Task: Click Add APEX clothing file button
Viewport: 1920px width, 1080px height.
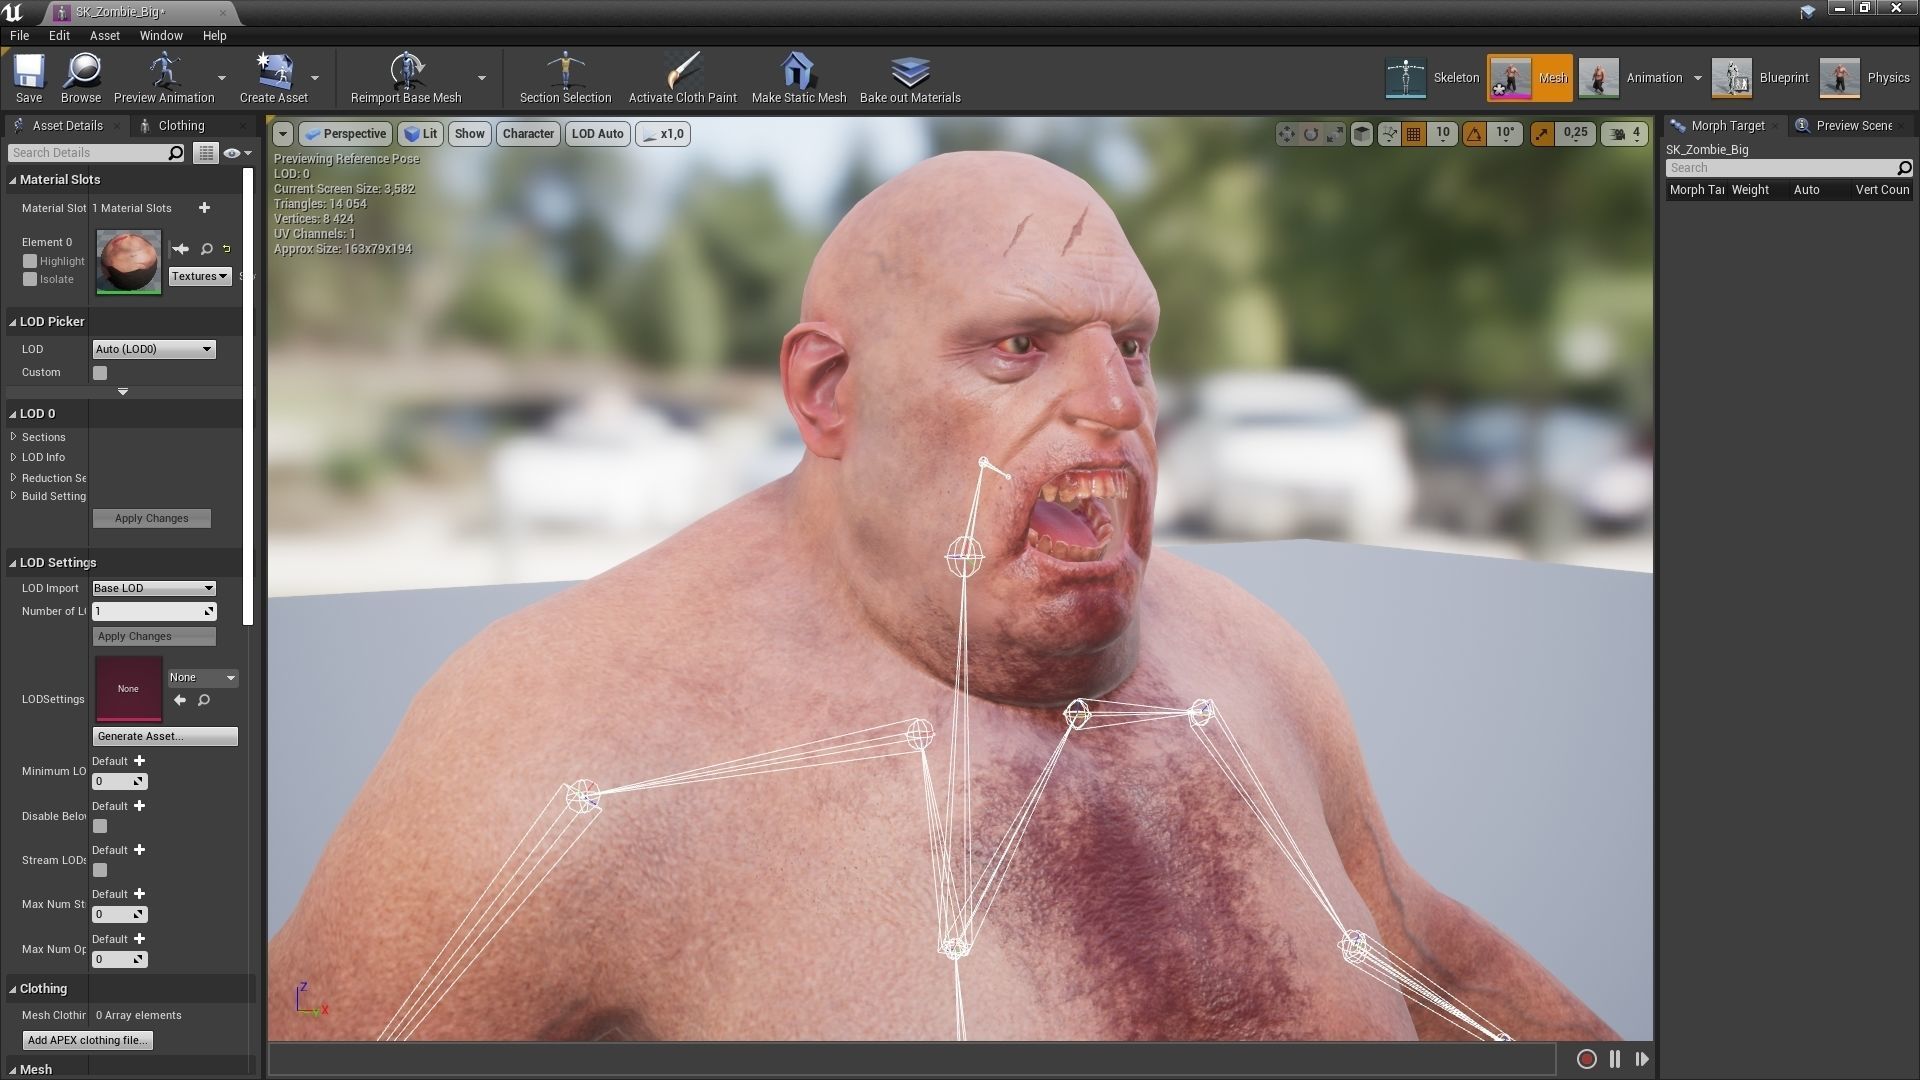Action: (x=87, y=1040)
